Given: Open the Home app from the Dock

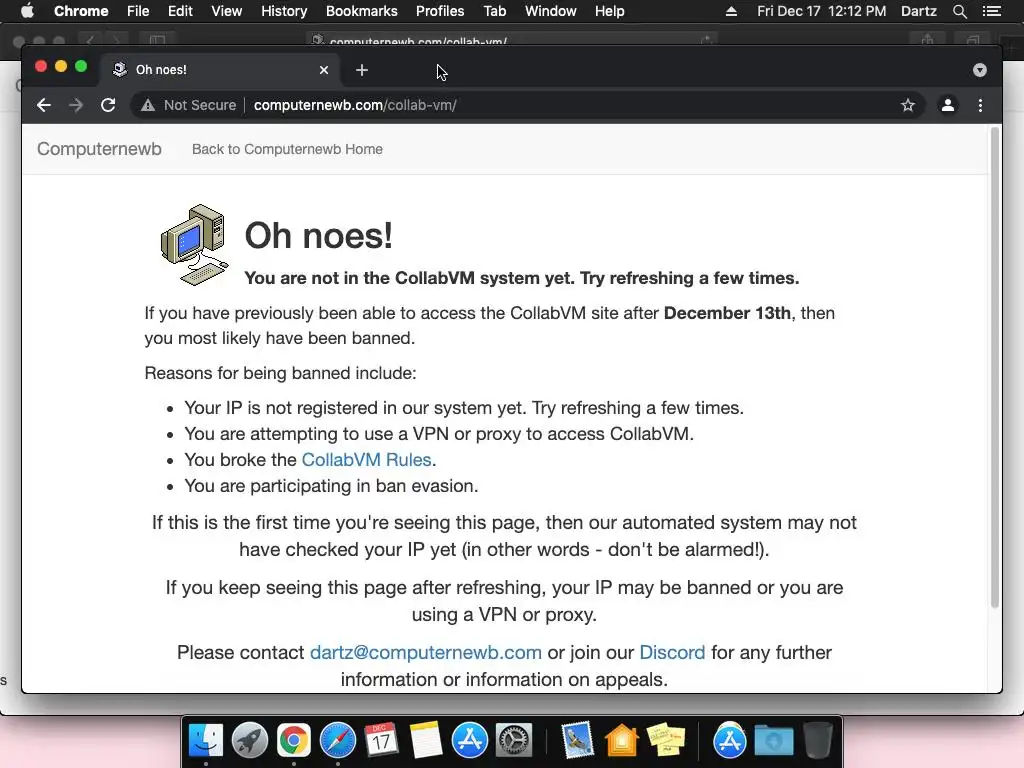Looking at the screenshot, I should [622, 741].
